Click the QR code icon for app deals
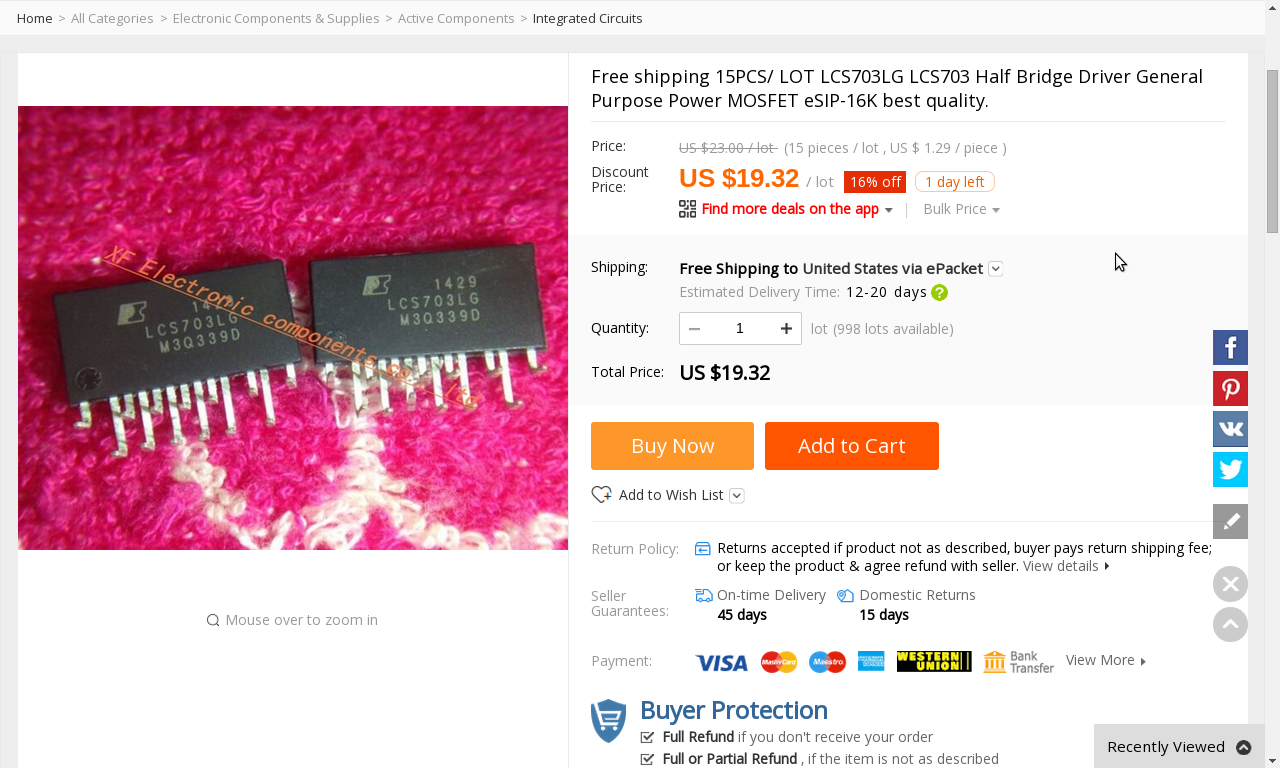1280x768 pixels. (687, 209)
